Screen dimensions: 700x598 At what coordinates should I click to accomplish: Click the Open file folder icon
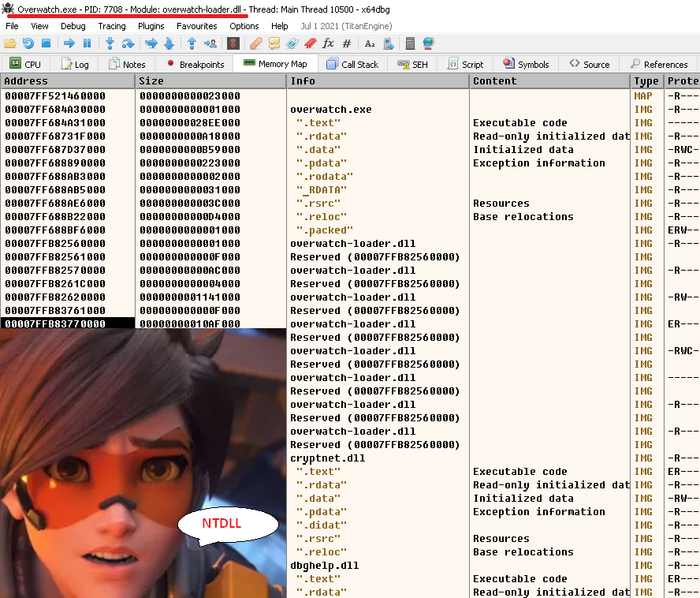click(x=11, y=43)
